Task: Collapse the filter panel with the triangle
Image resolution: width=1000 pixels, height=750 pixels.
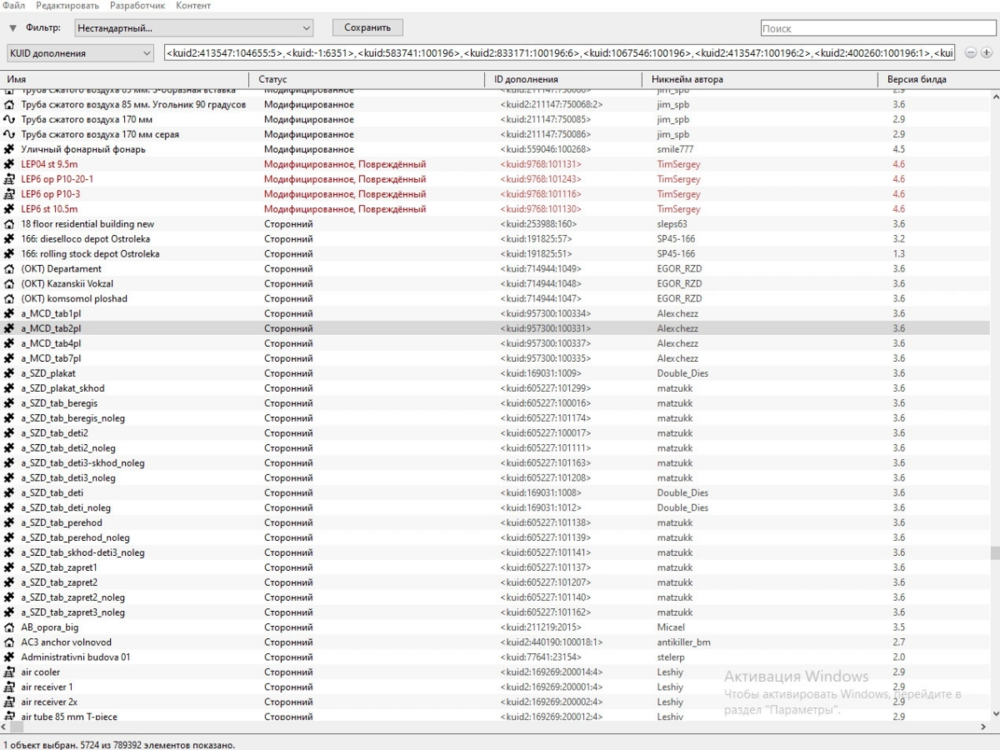Action: pyautogui.click(x=13, y=28)
